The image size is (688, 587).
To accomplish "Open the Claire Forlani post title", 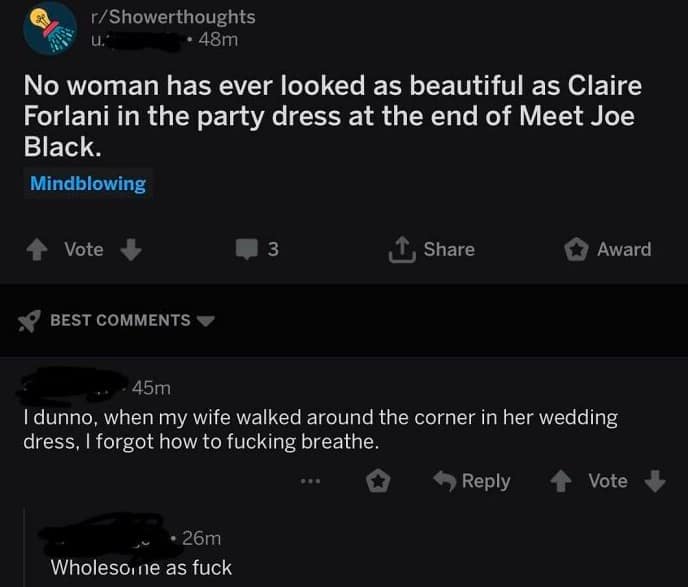I will coord(330,115).
